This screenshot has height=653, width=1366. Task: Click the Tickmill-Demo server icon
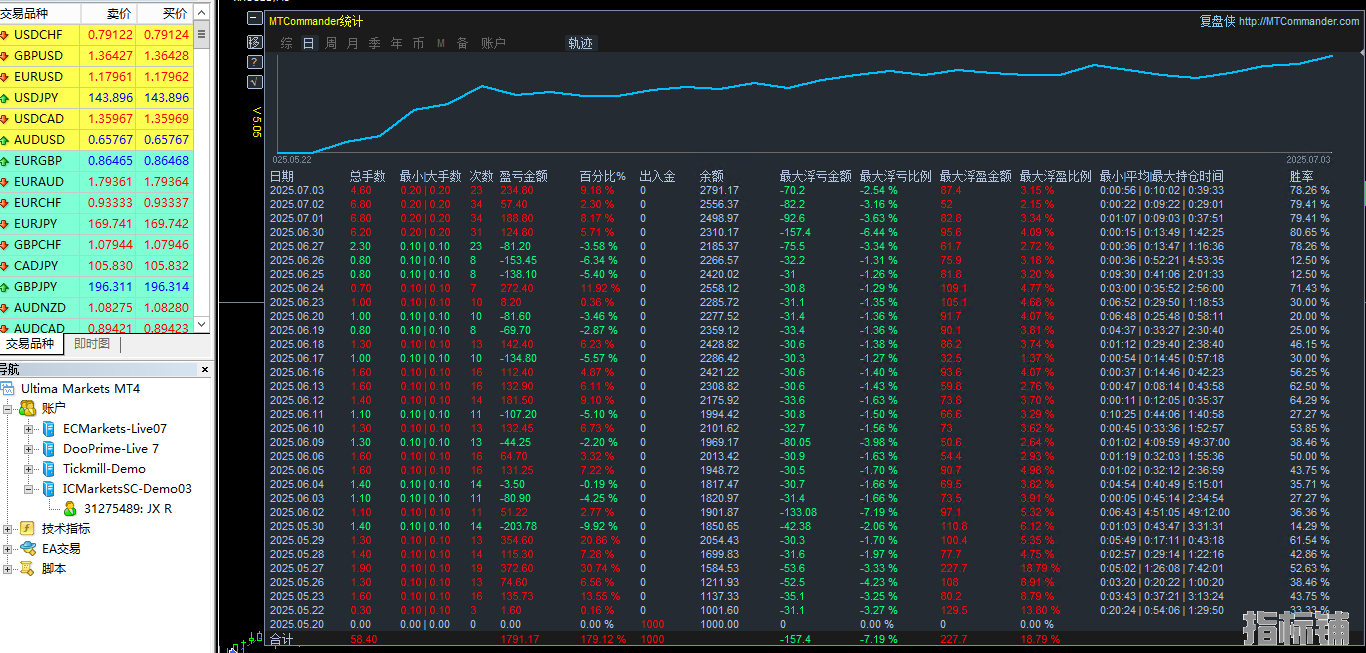pyautogui.click(x=48, y=468)
